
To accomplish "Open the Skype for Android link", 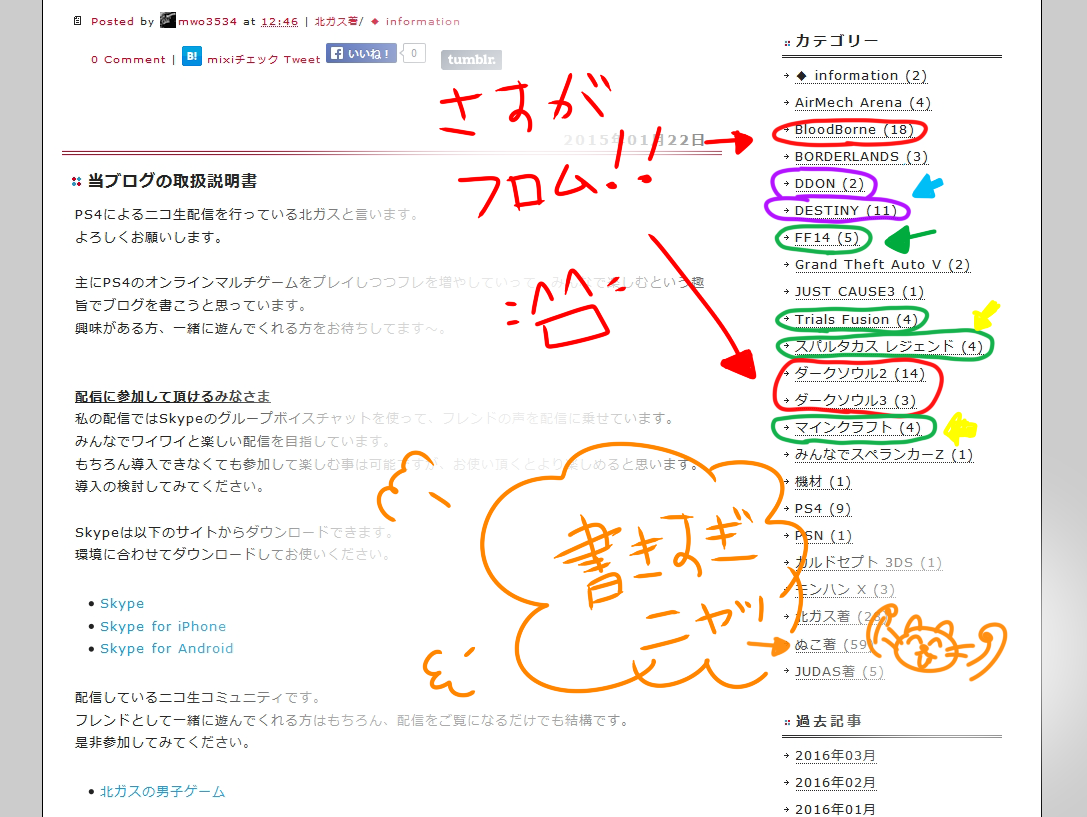I will pos(166,649).
